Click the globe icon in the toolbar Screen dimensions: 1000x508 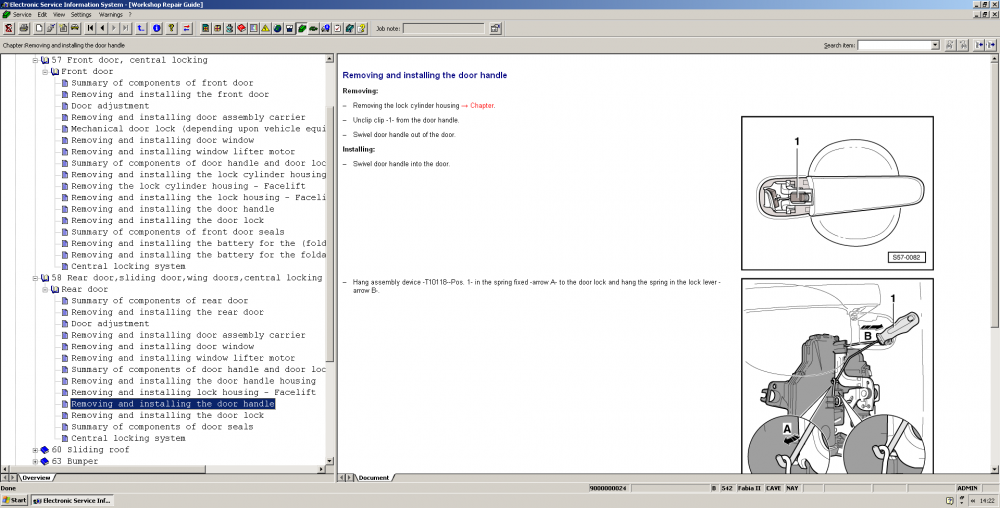[277, 28]
